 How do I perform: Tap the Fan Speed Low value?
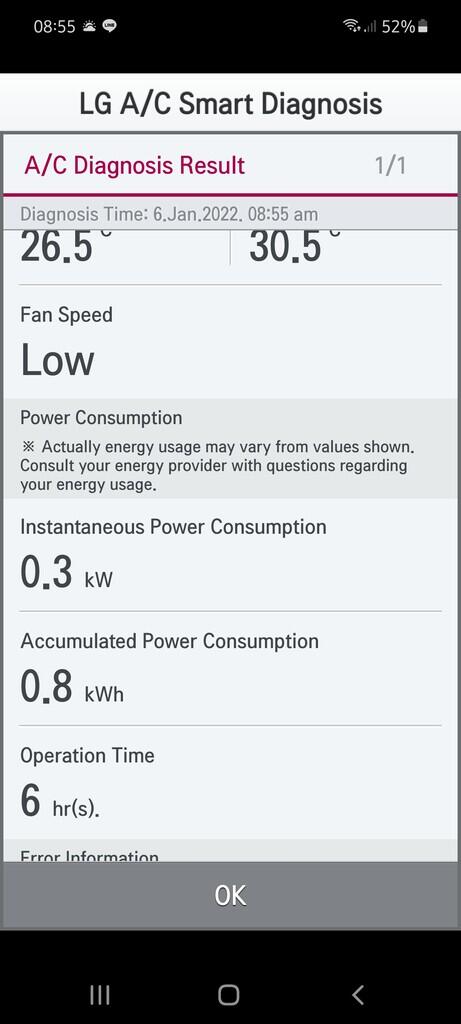[57, 360]
